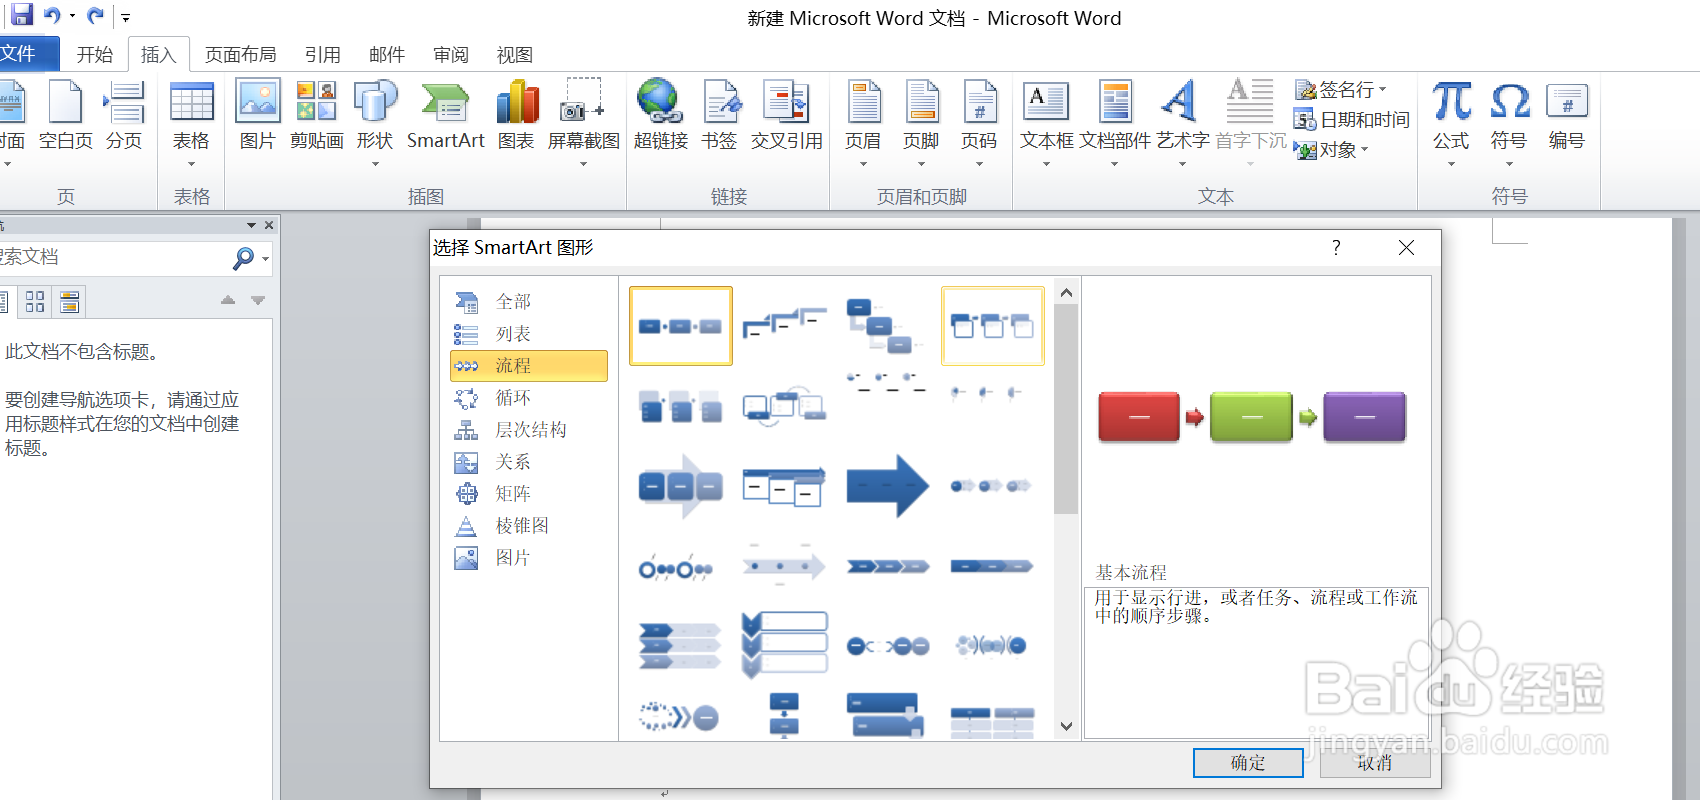
Task: Expand the Signature Line (签名行) dropdown
Action: (1383, 90)
